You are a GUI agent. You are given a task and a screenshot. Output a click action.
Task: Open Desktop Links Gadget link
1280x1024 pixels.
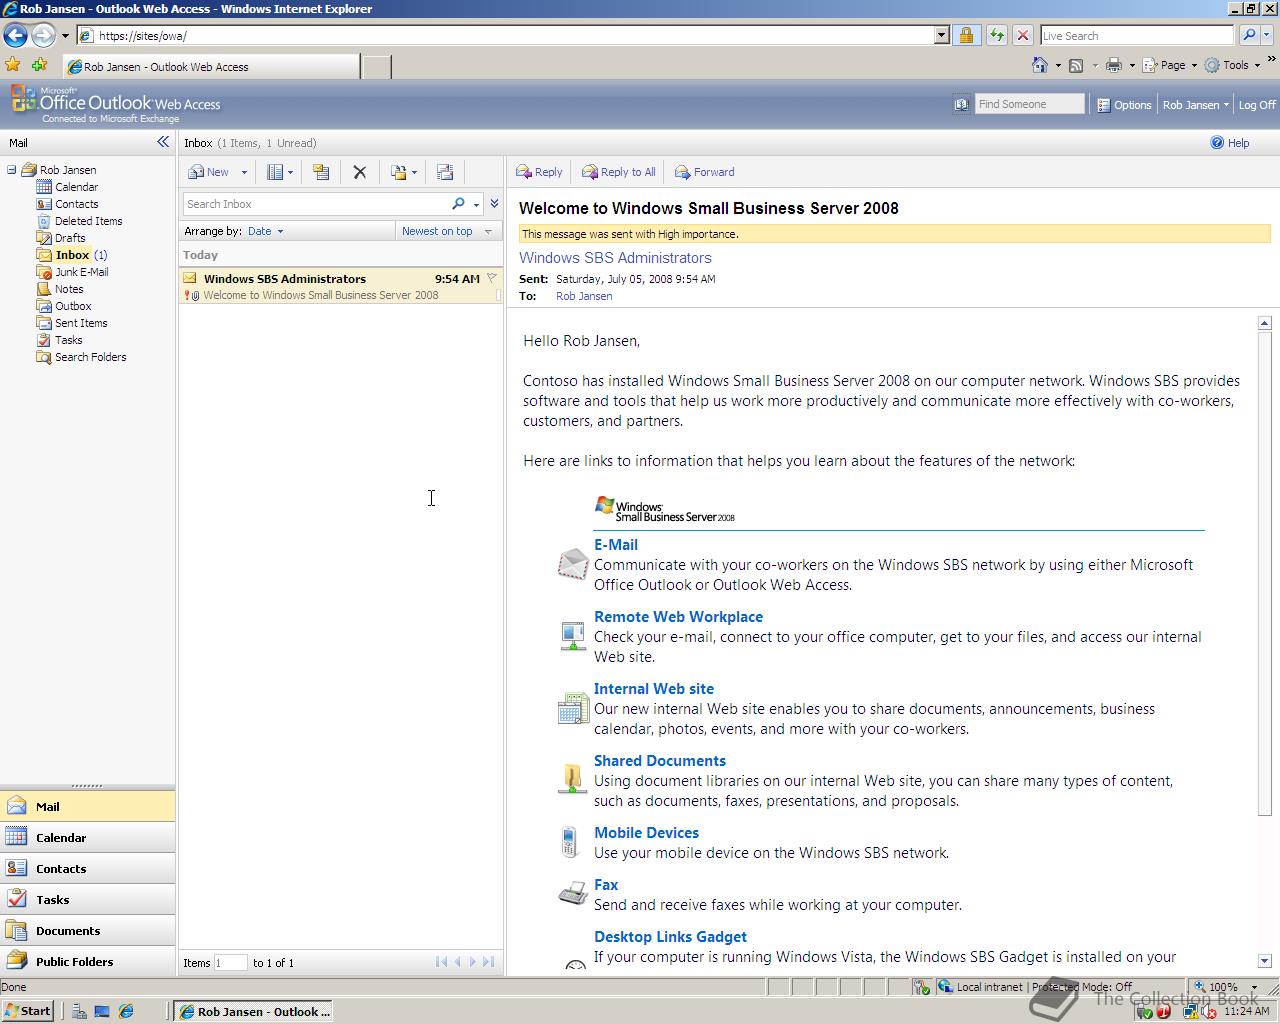[670, 937]
